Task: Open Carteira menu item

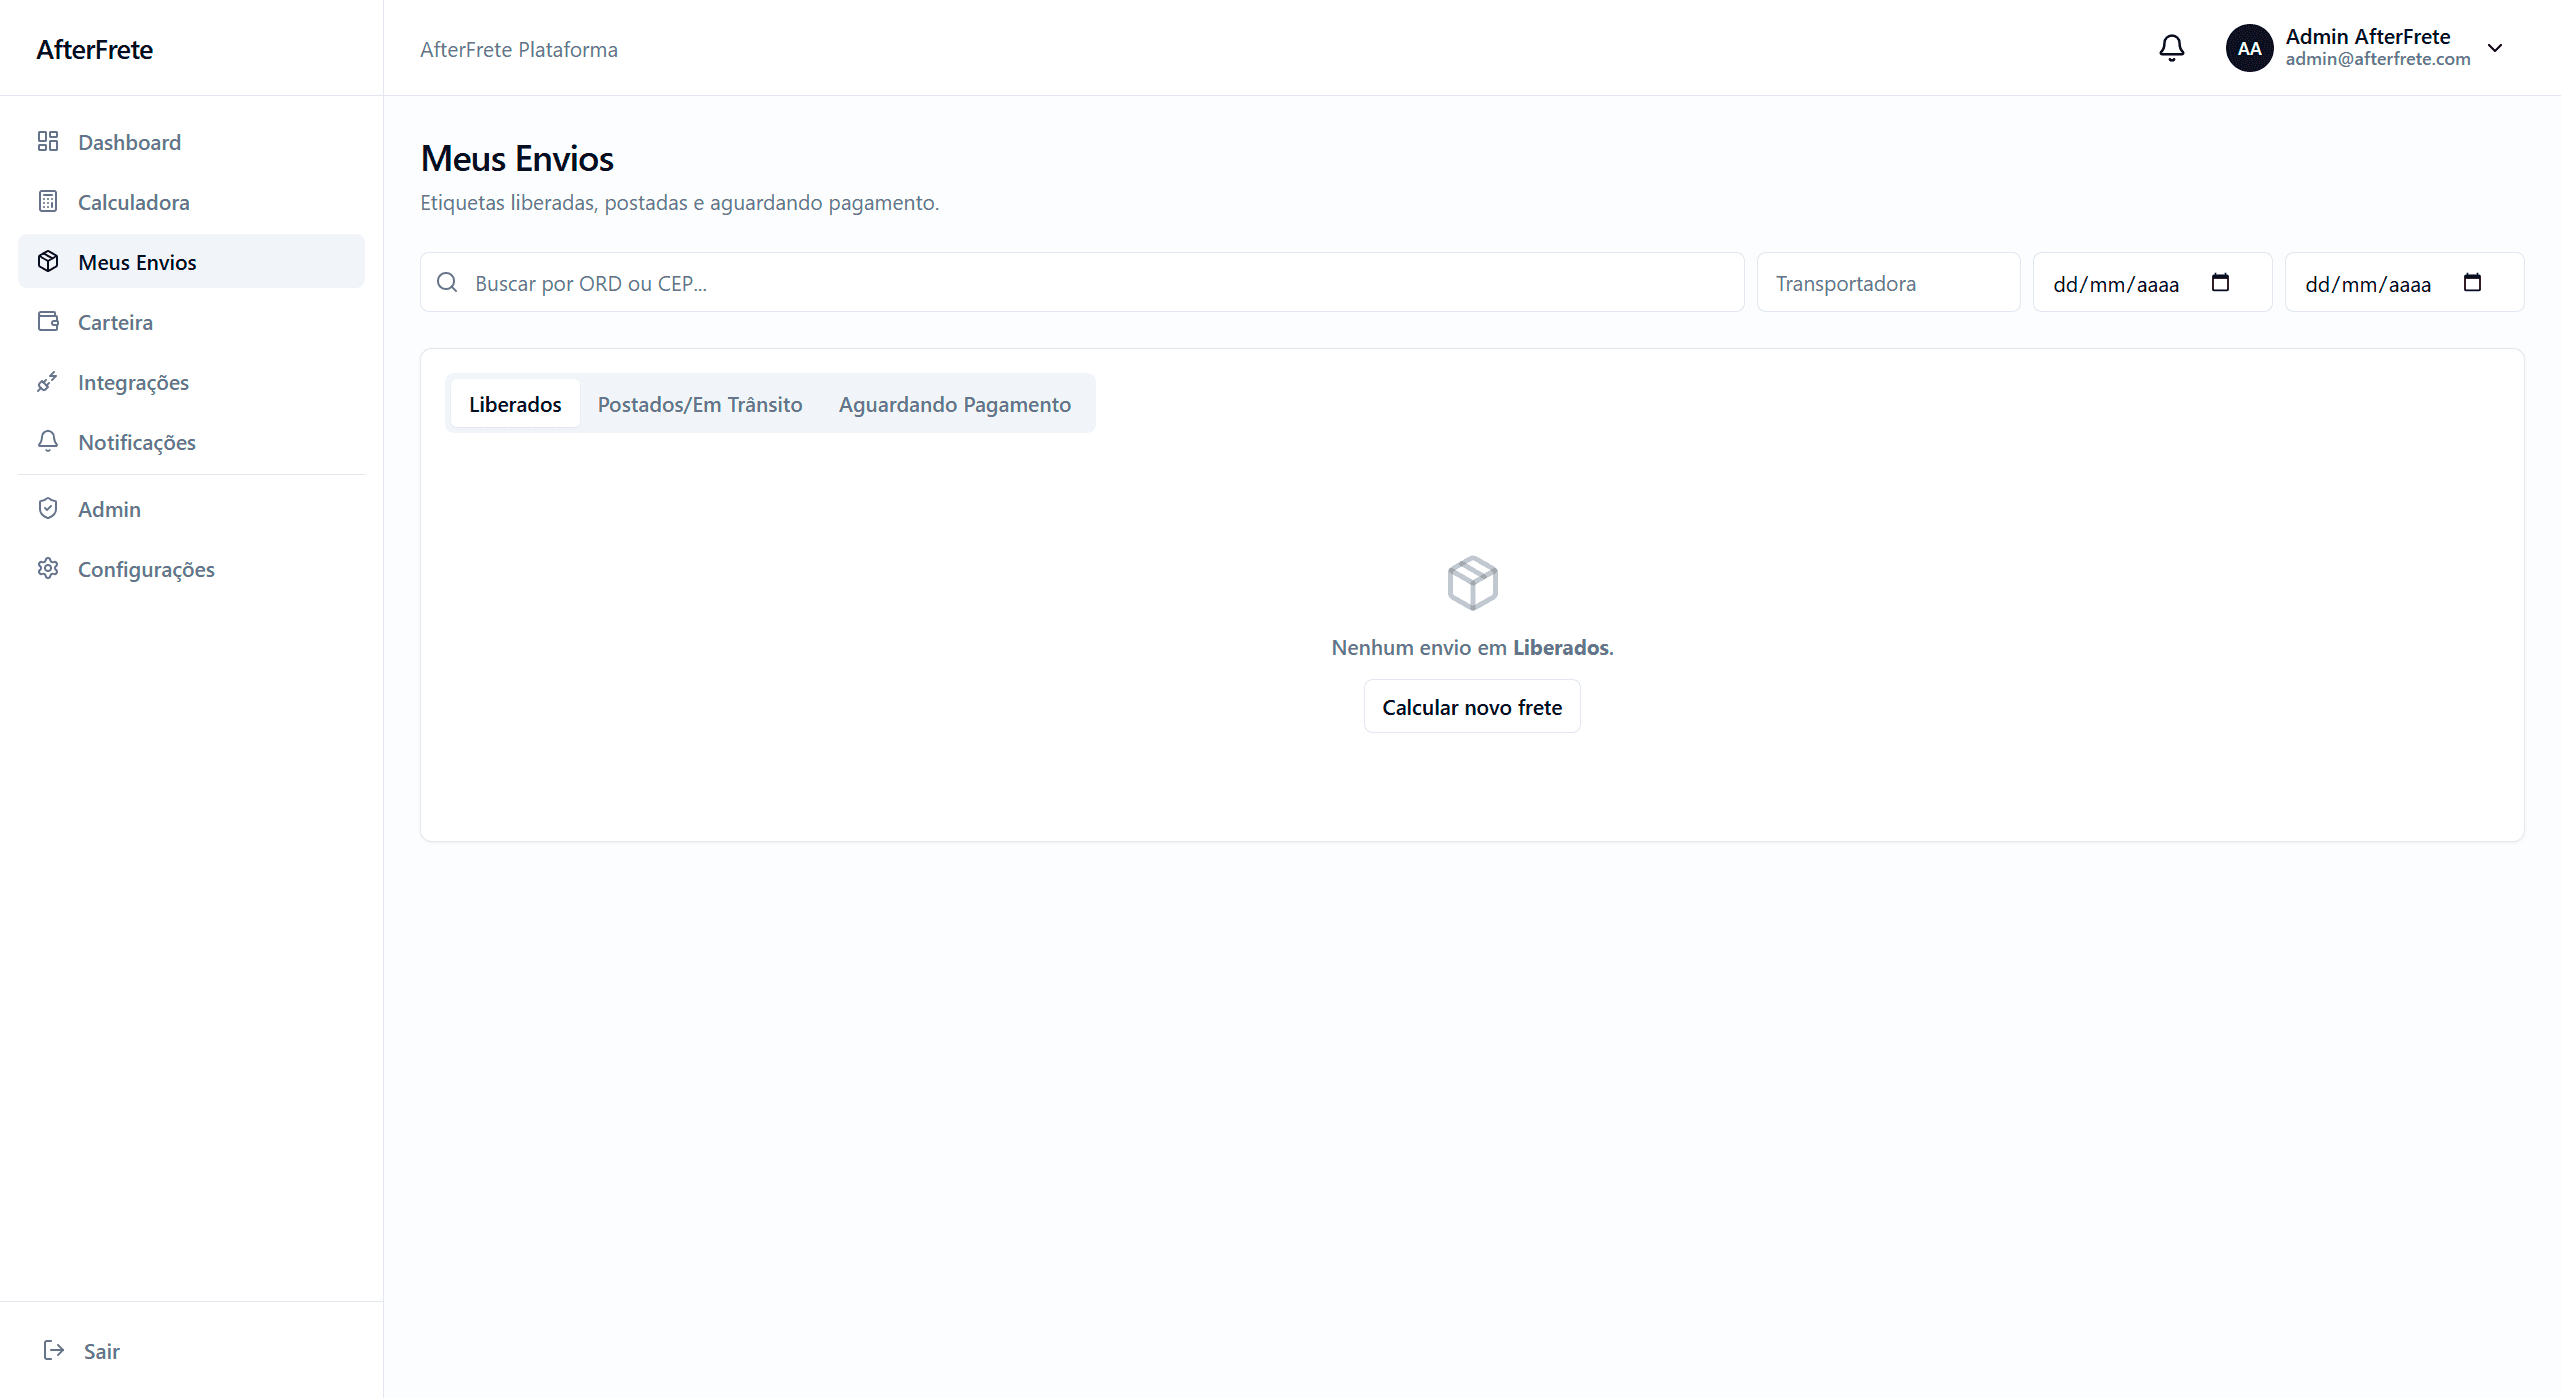Action: [x=191, y=322]
